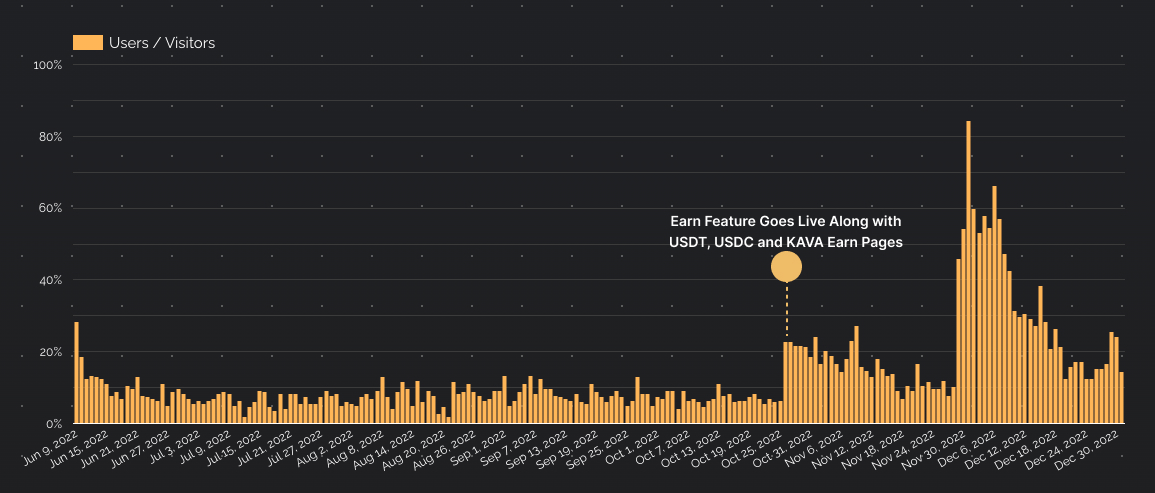Screen dimensions: 1155x493
Task: Click the 0% y-axis label
Action: pos(54,424)
